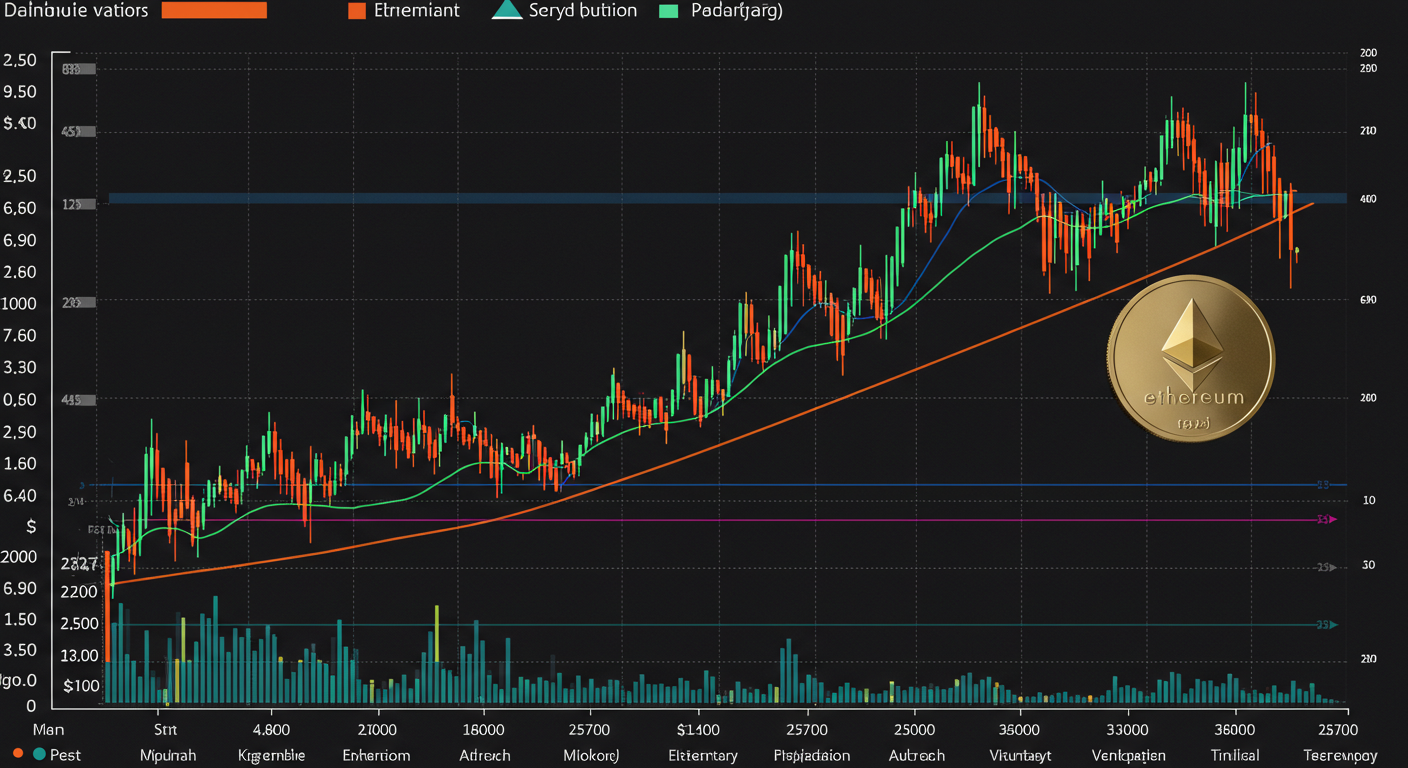The height and width of the screenshot is (768, 1408).
Task: Click the 0,50 left axis value
Action: [x=20, y=399]
